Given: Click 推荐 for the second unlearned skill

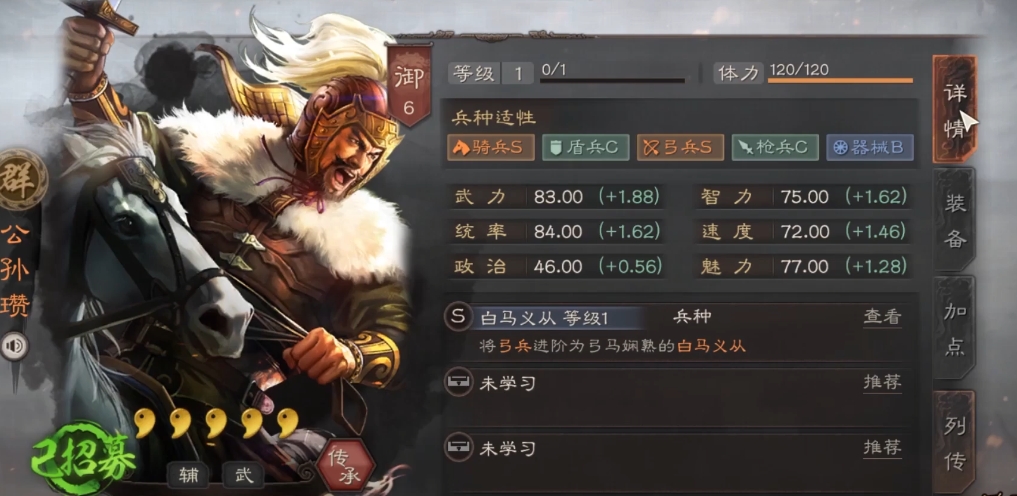Looking at the screenshot, I should tap(883, 447).
